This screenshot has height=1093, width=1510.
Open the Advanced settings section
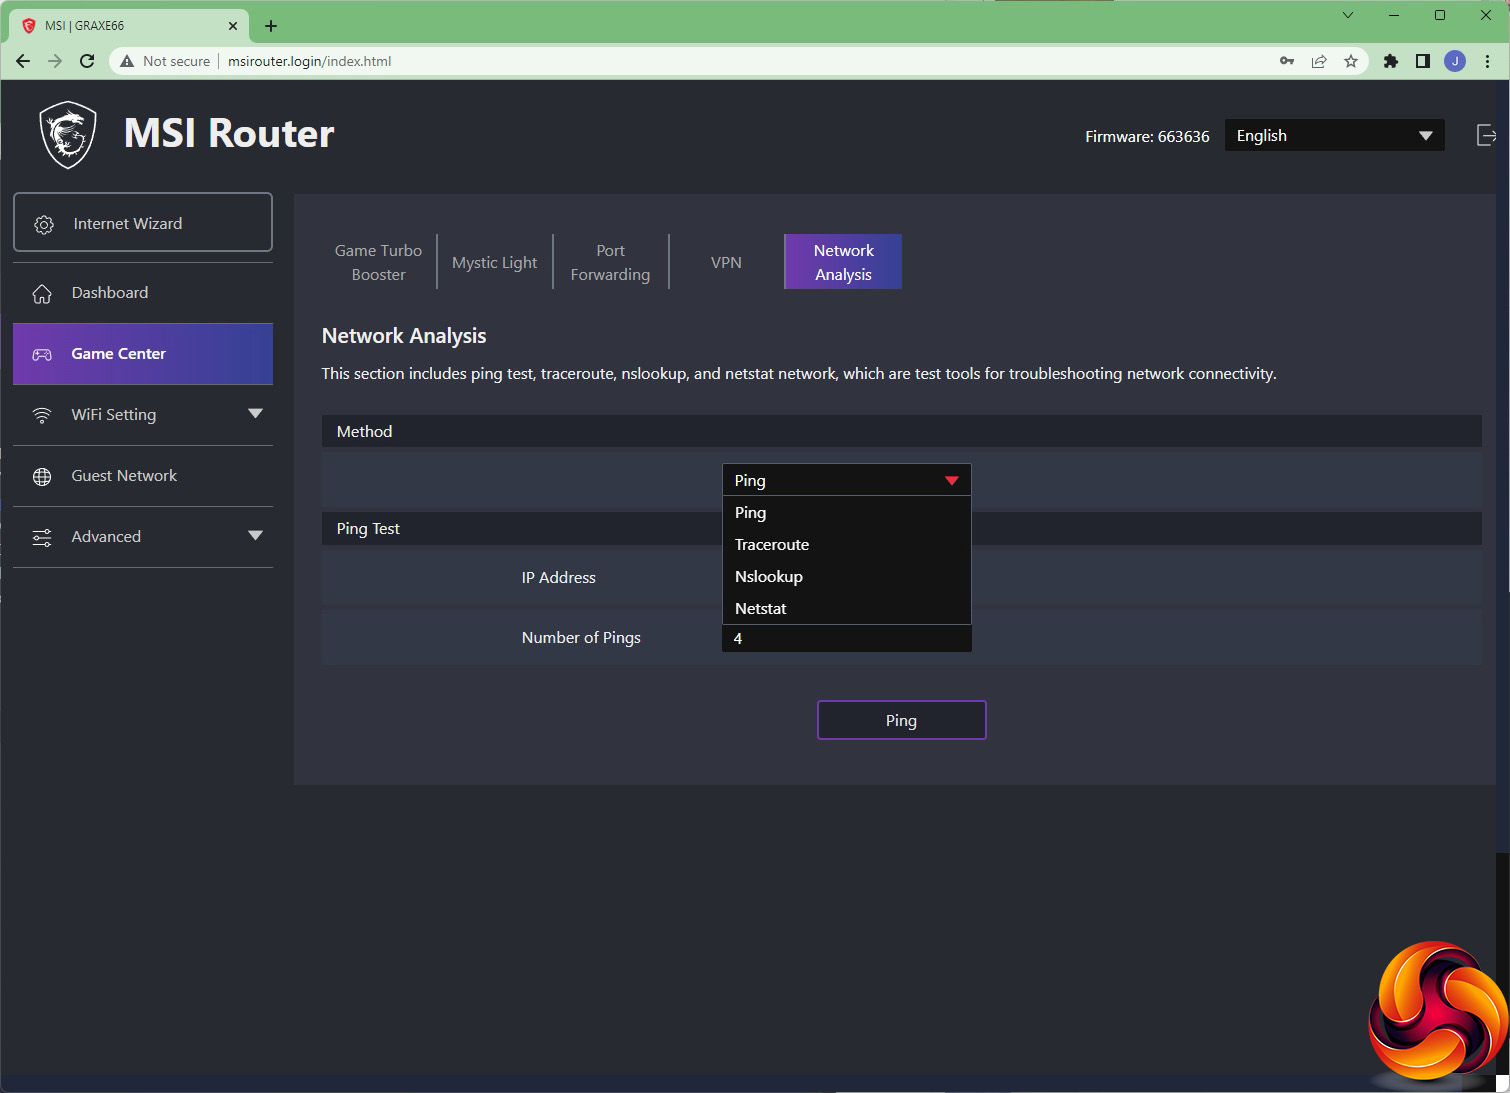(143, 537)
